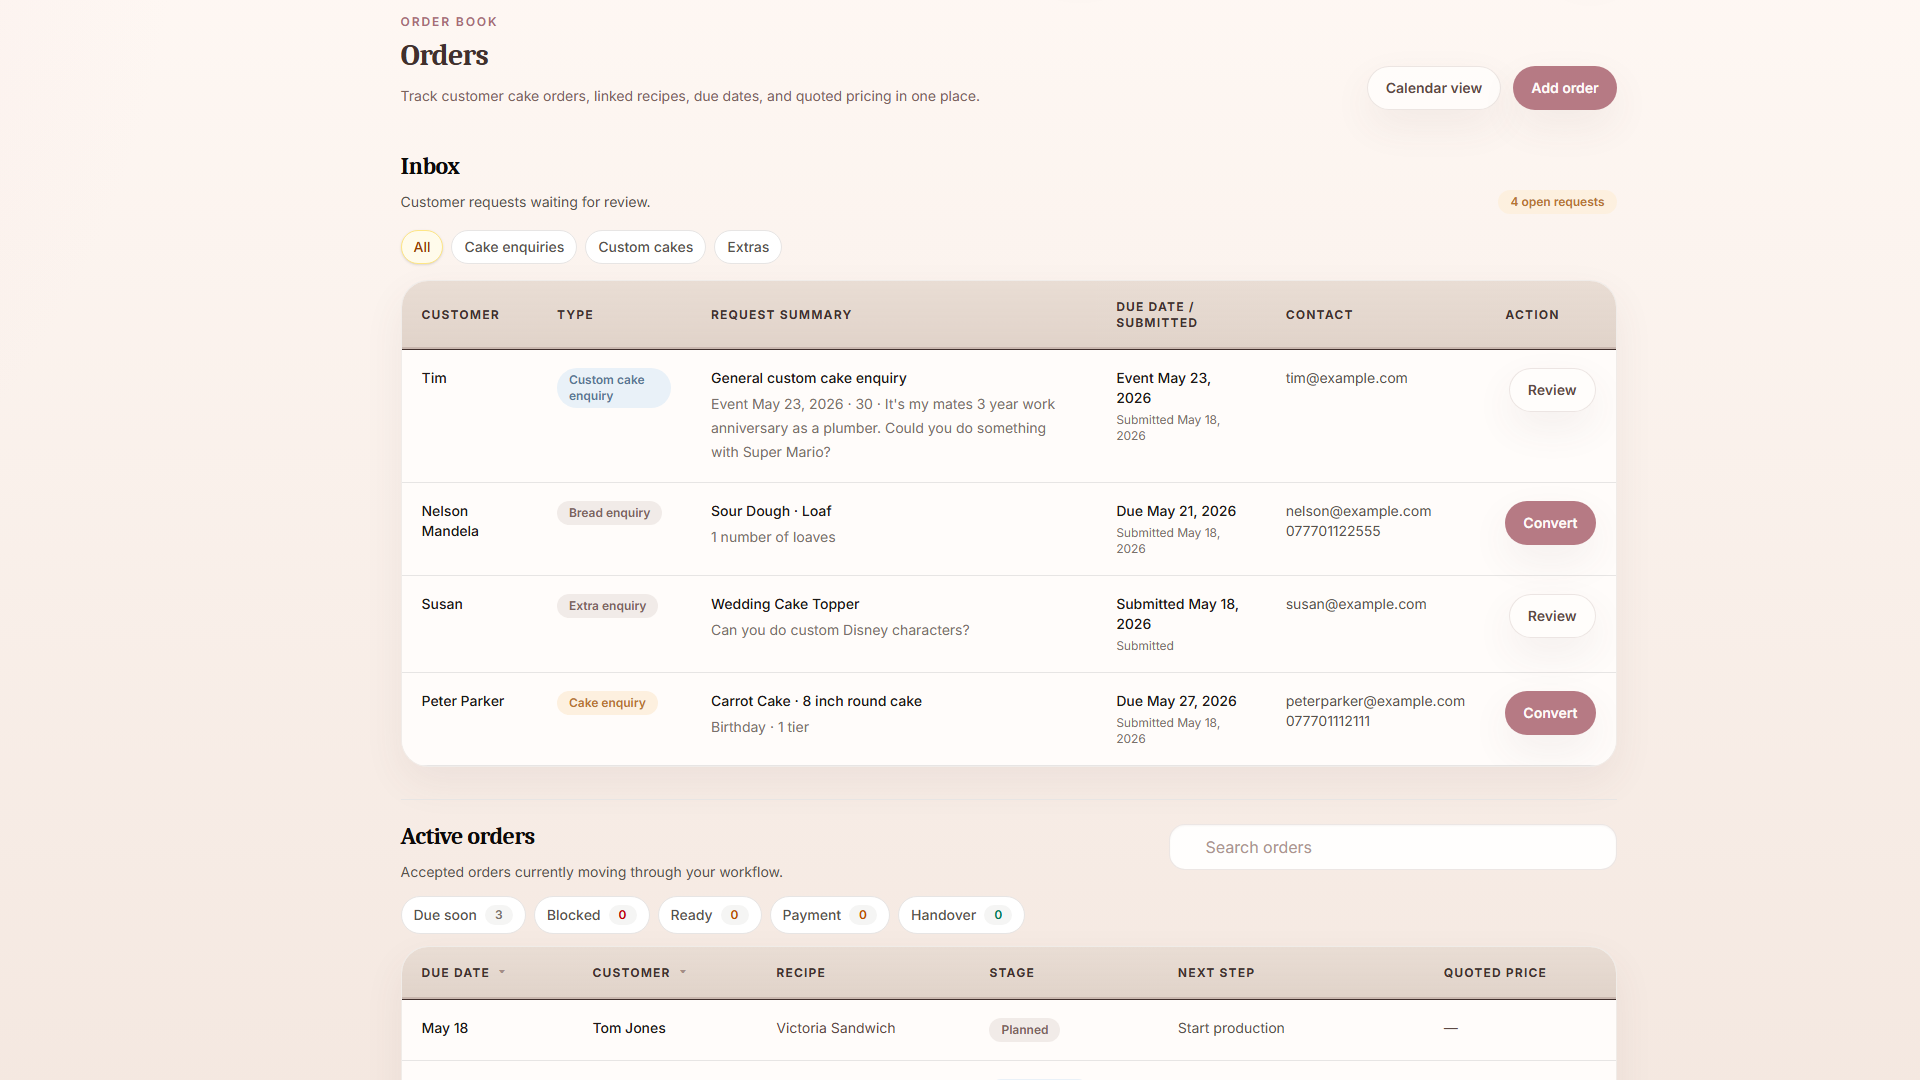Click peterparker@example.com contact

pos(1375,701)
